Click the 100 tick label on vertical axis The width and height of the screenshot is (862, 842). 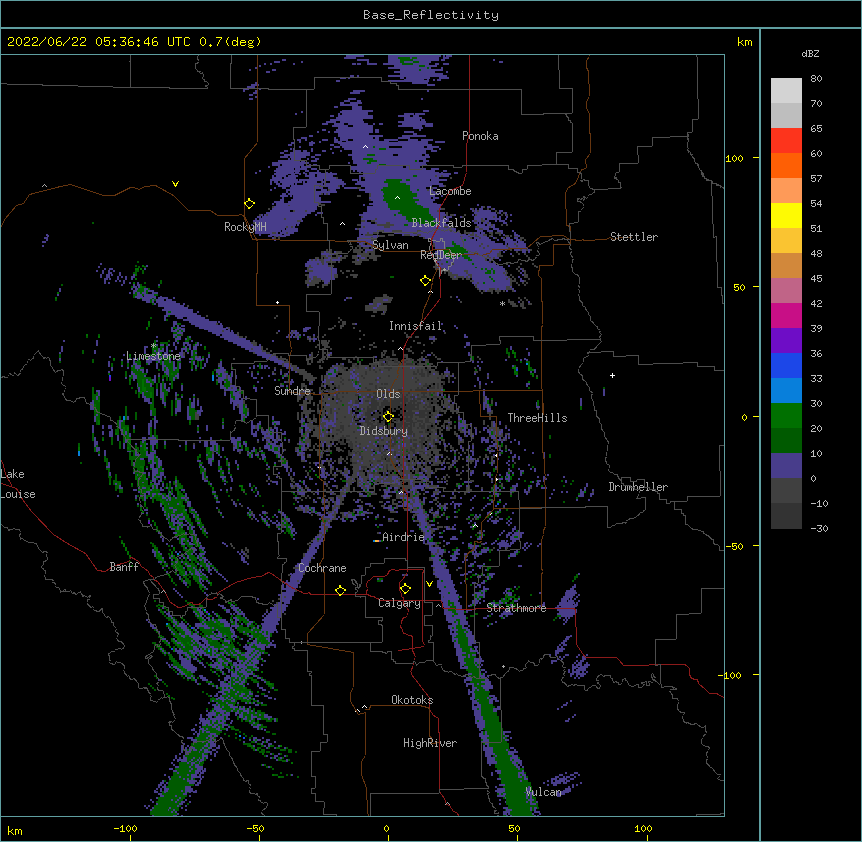[734, 158]
